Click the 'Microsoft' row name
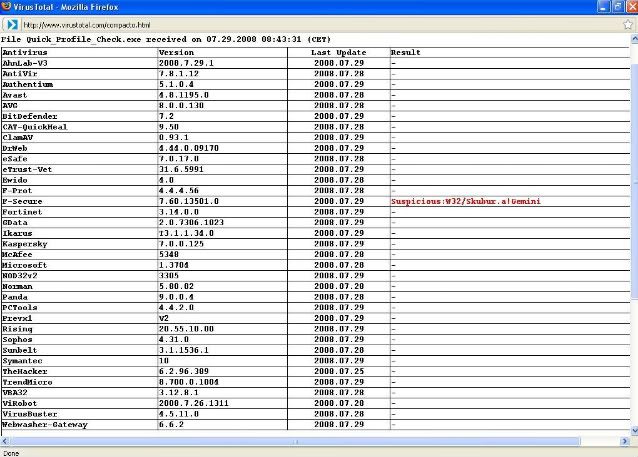638x457 pixels. coord(24,265)
